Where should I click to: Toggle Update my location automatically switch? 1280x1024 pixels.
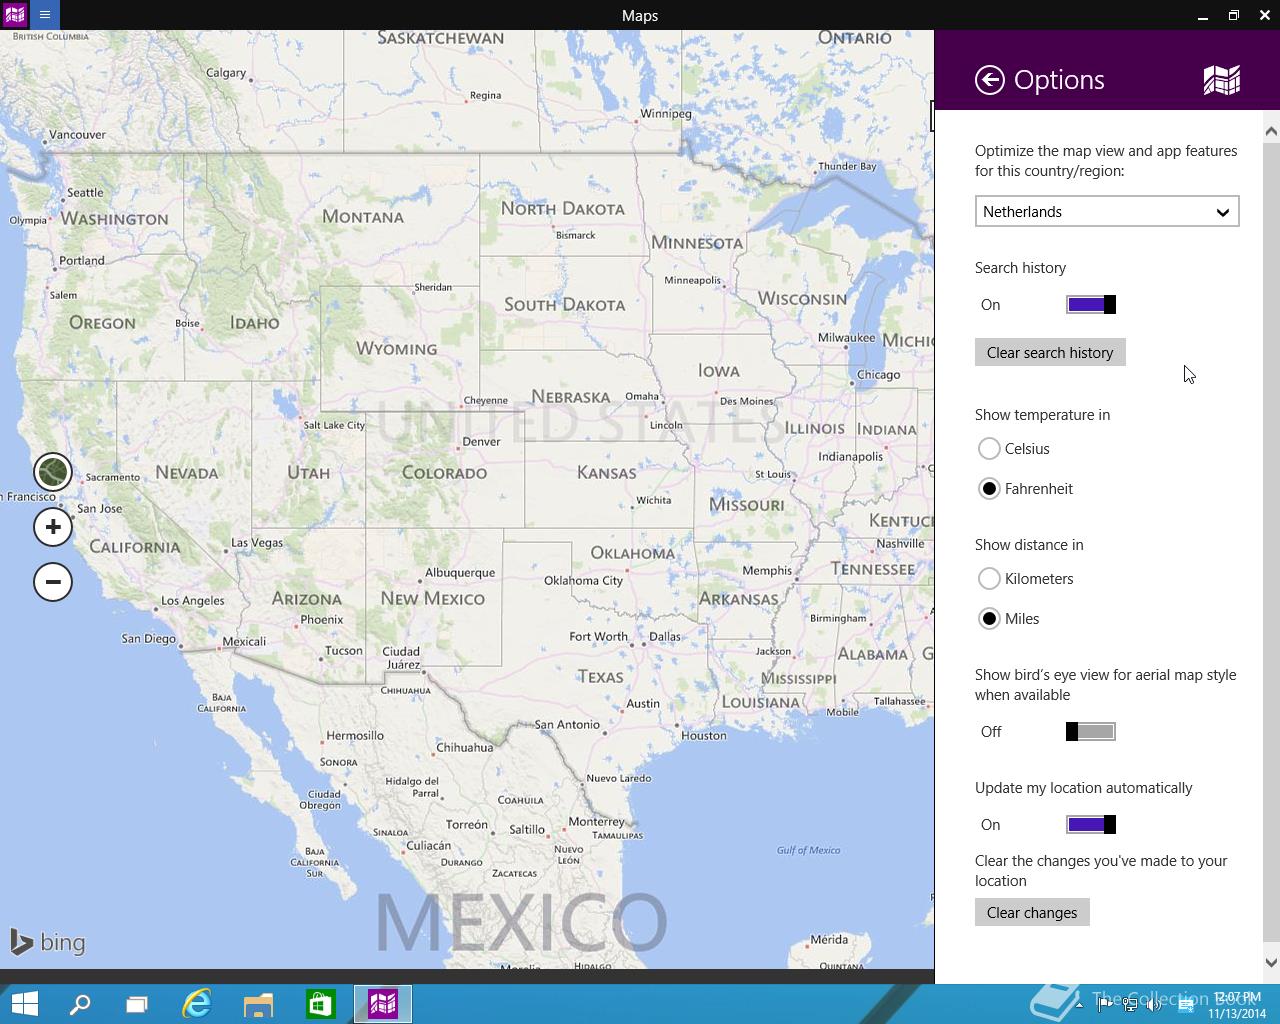(x=1091, y=825)
